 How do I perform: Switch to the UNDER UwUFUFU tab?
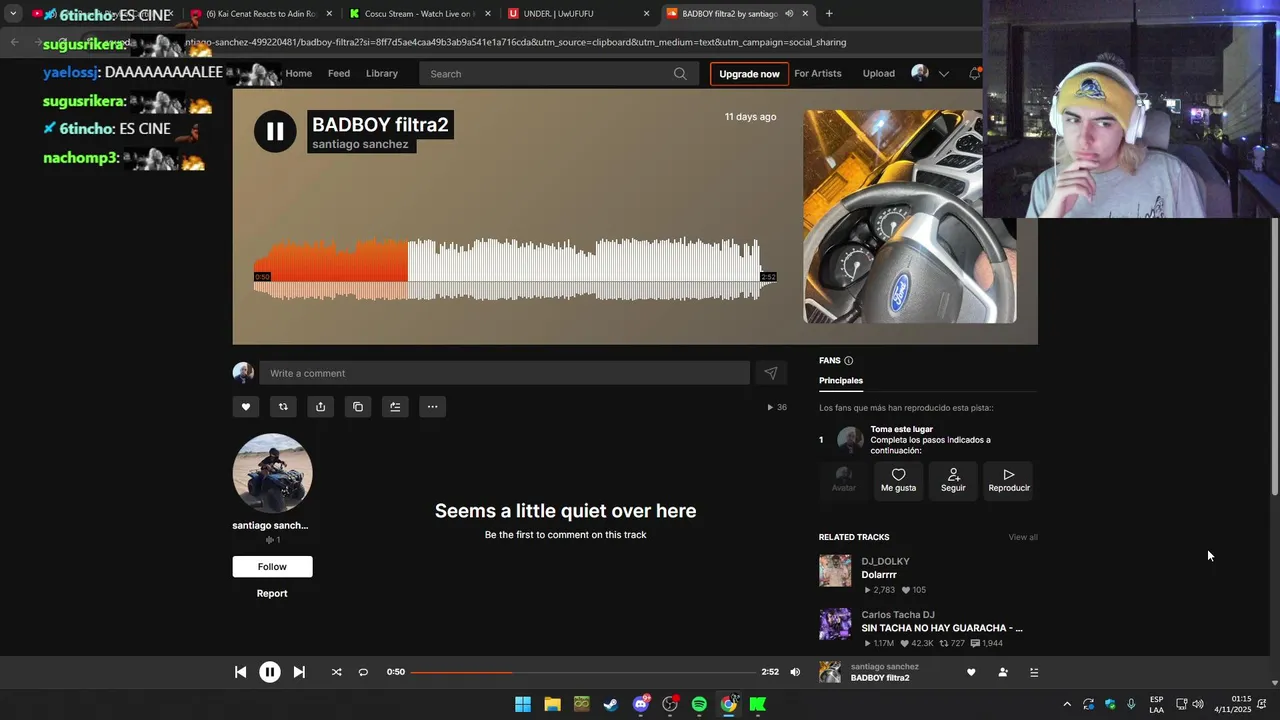pyautogui.click(x=577, y=14)
